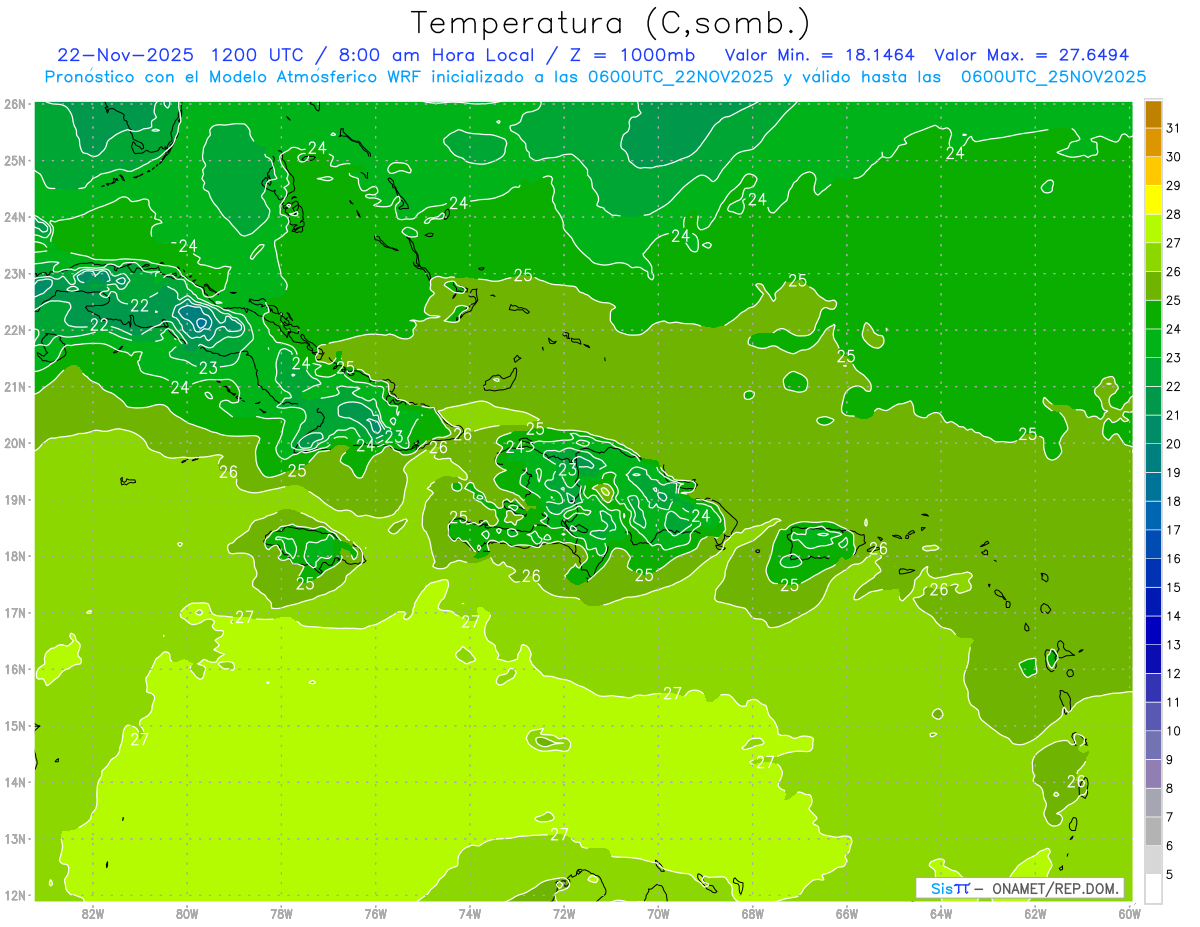This screenshot has width=1200, height=927.
Task: Click the longitude label "68W"
Action: click(753, 913)
